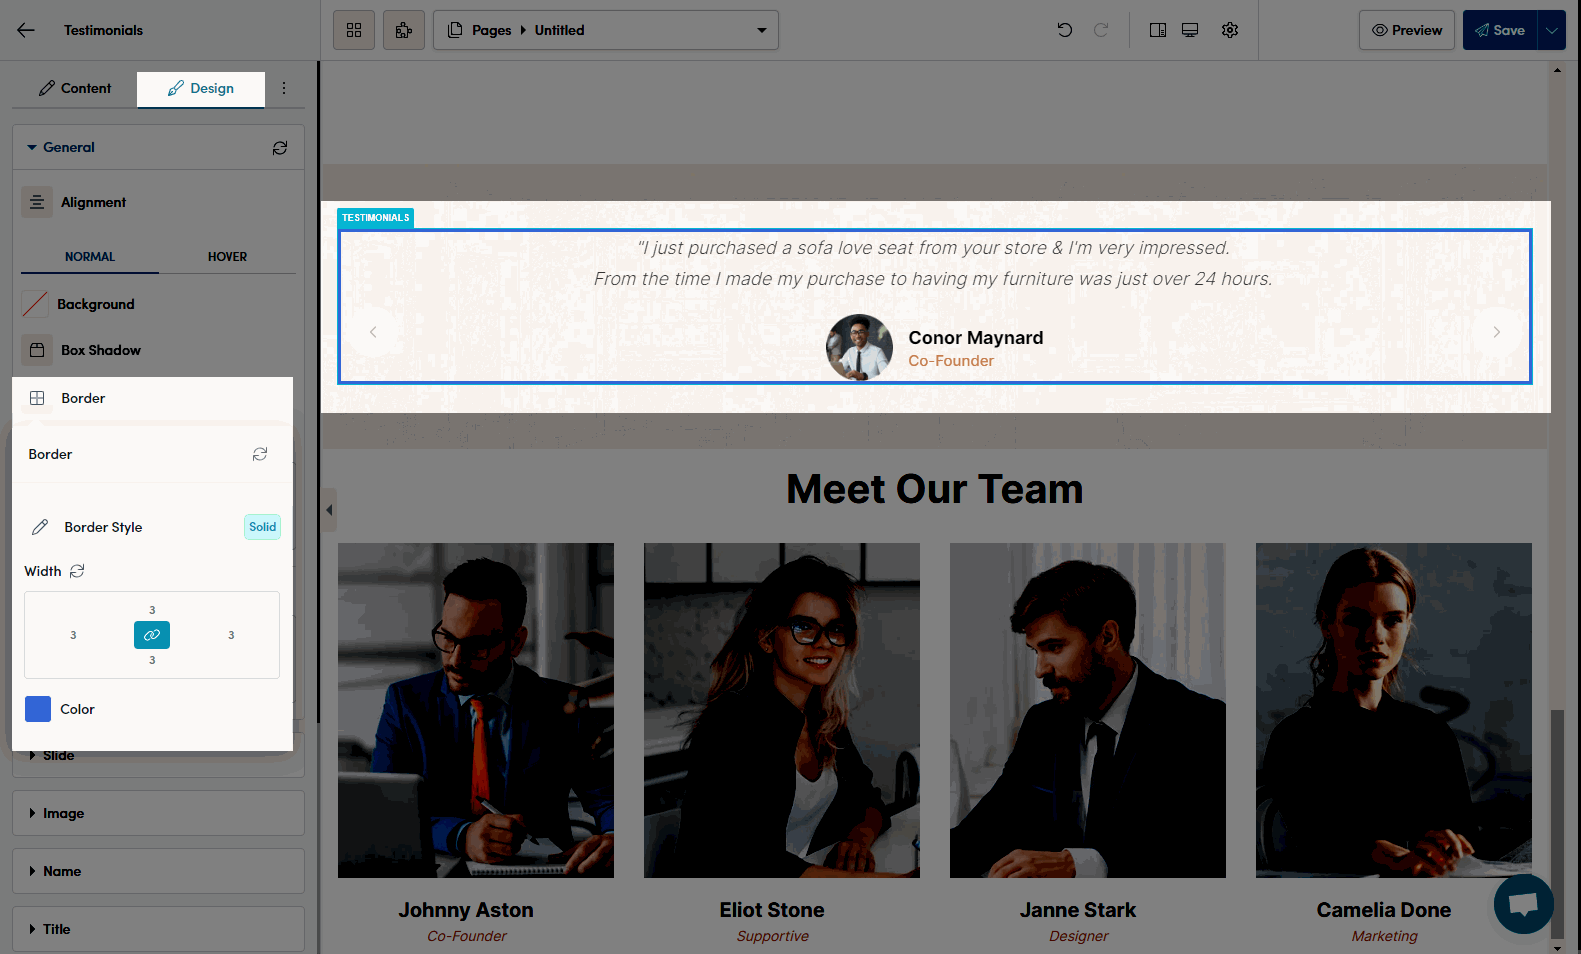The height and width of the screenshot is (954, 1581).
Task: Reset the General section settings
Action: (280, 148)
